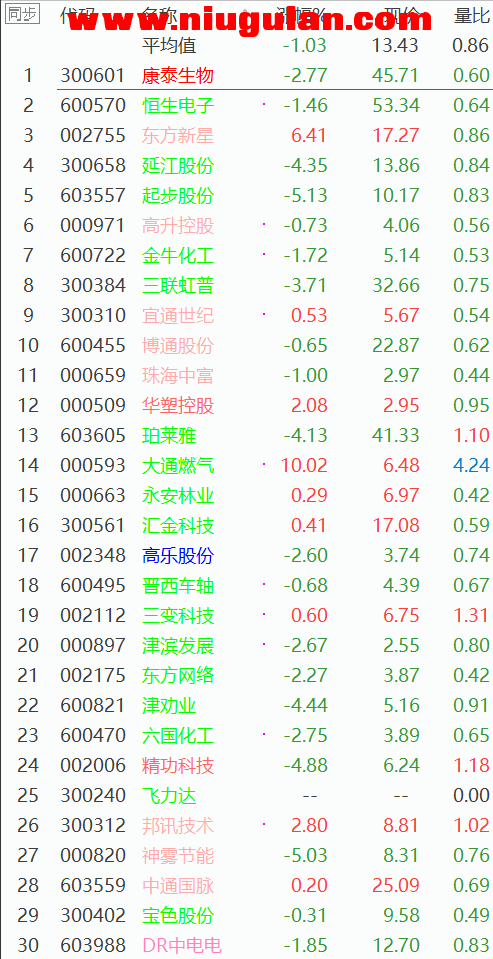This screenshot has height=959, width=493.
Task: Select 精功科技 stock name
Action: click(x=177, y=766)
